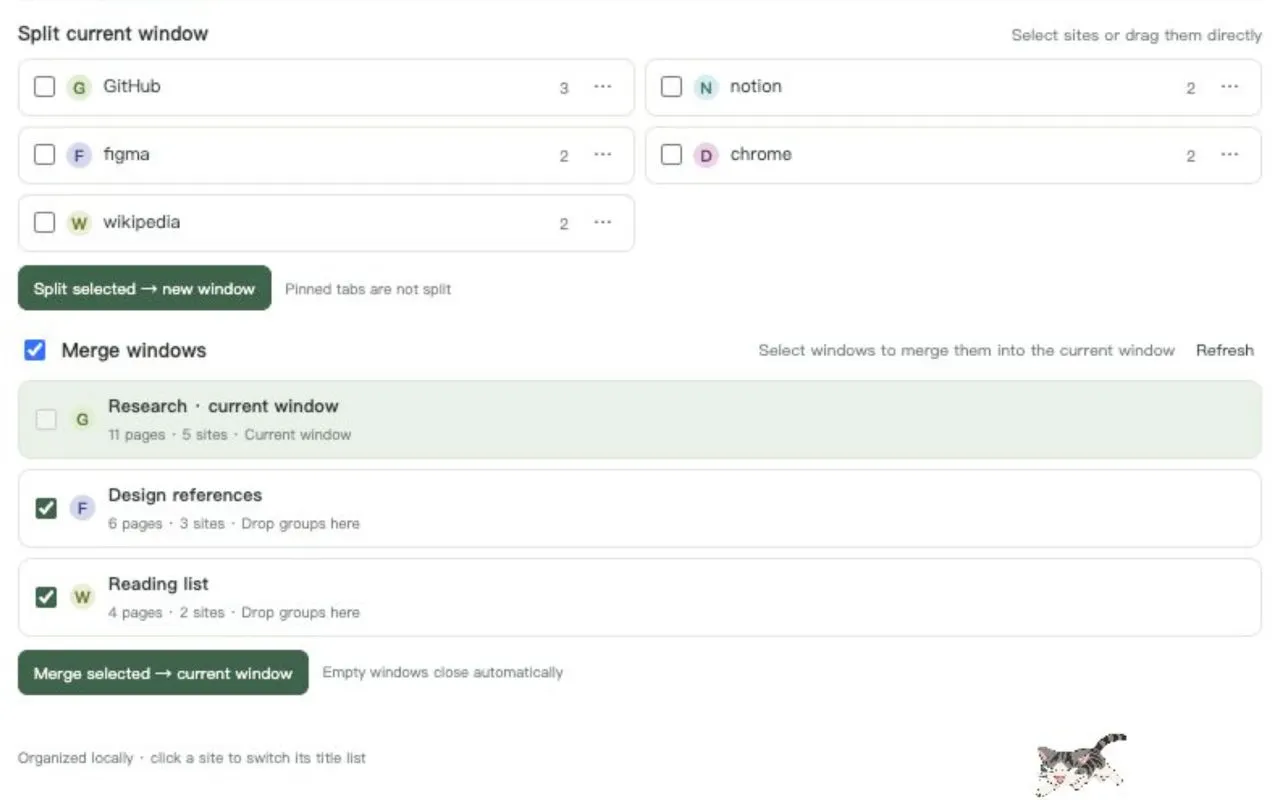Click the F icon in Design references row
The image size is (1280, 800).
click(x=82, y=509)
